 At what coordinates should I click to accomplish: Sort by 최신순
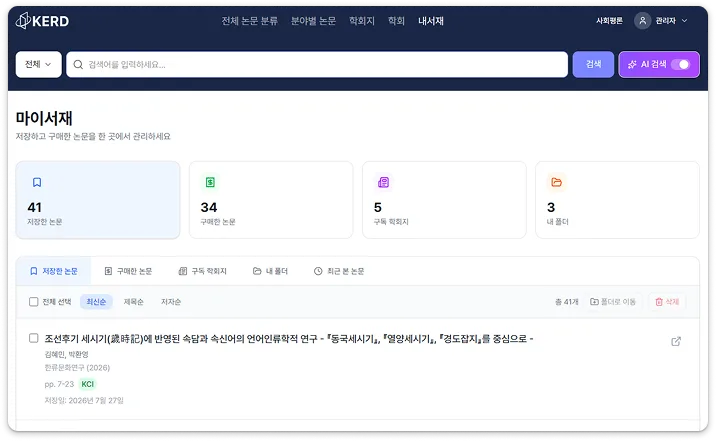click(x=96, y=302)
